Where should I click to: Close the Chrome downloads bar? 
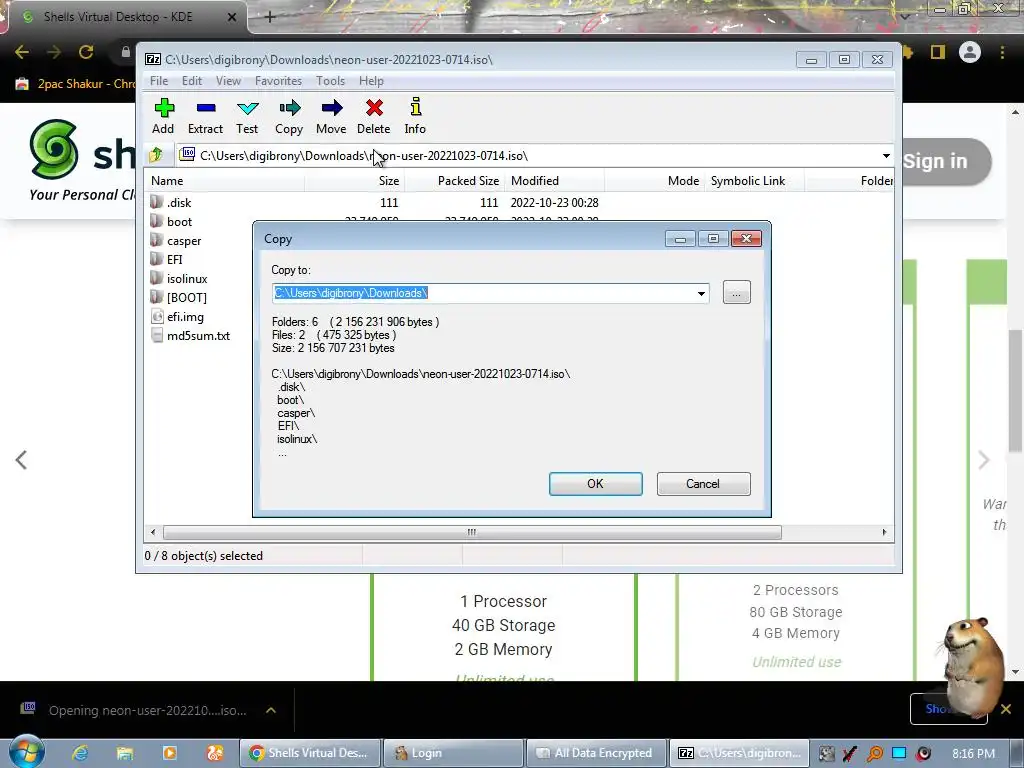1006,709
